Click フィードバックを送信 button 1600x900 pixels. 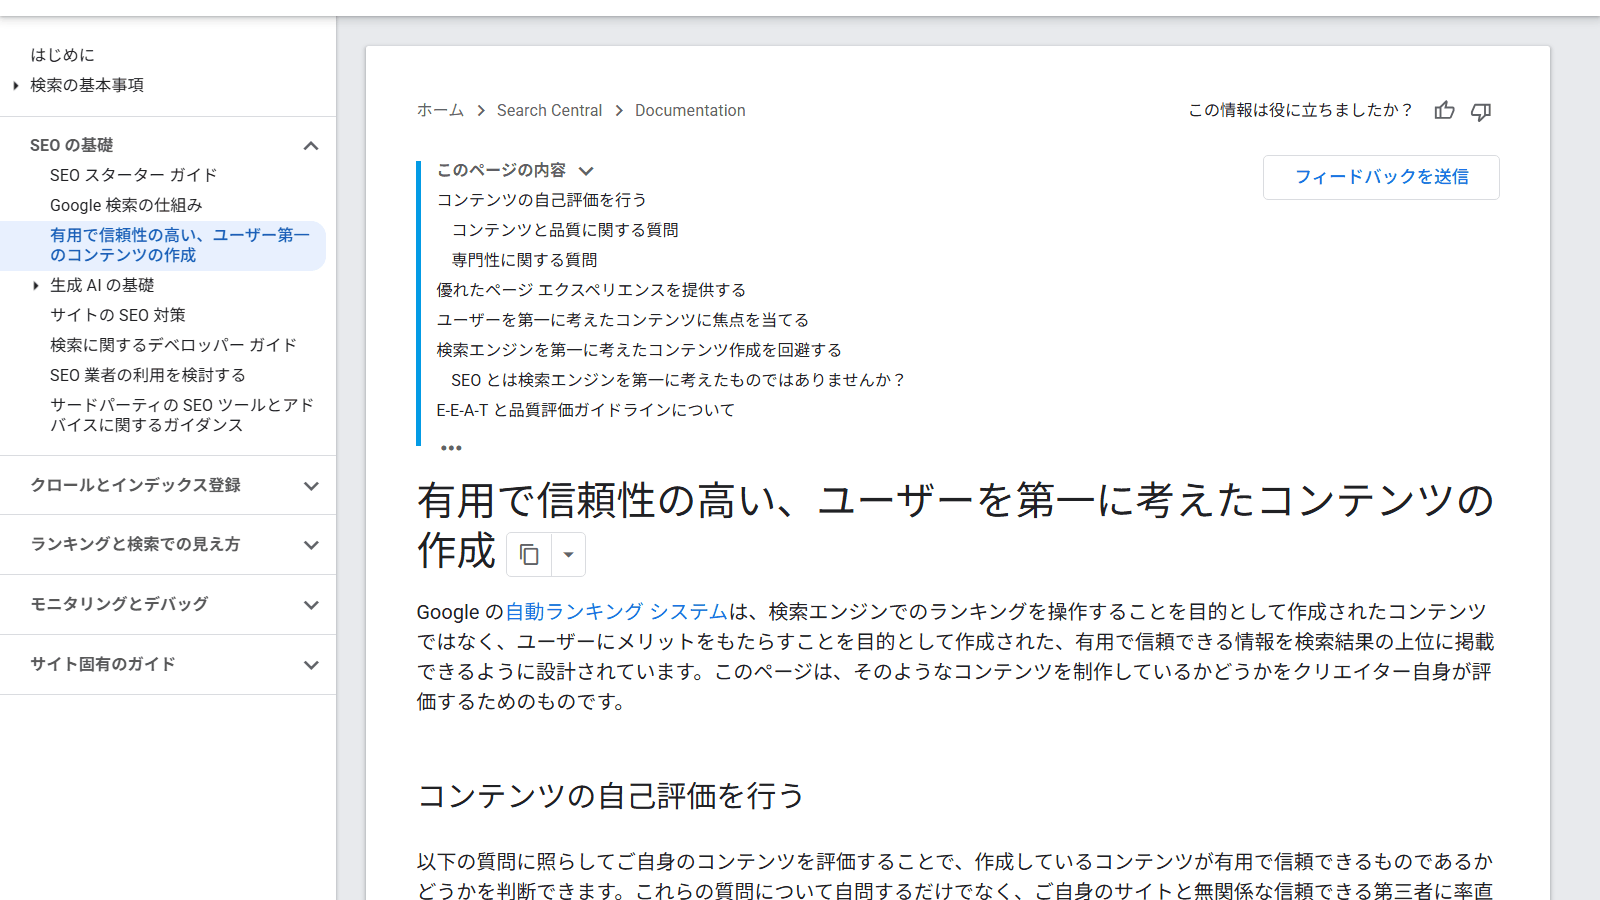pos(1381,177)
